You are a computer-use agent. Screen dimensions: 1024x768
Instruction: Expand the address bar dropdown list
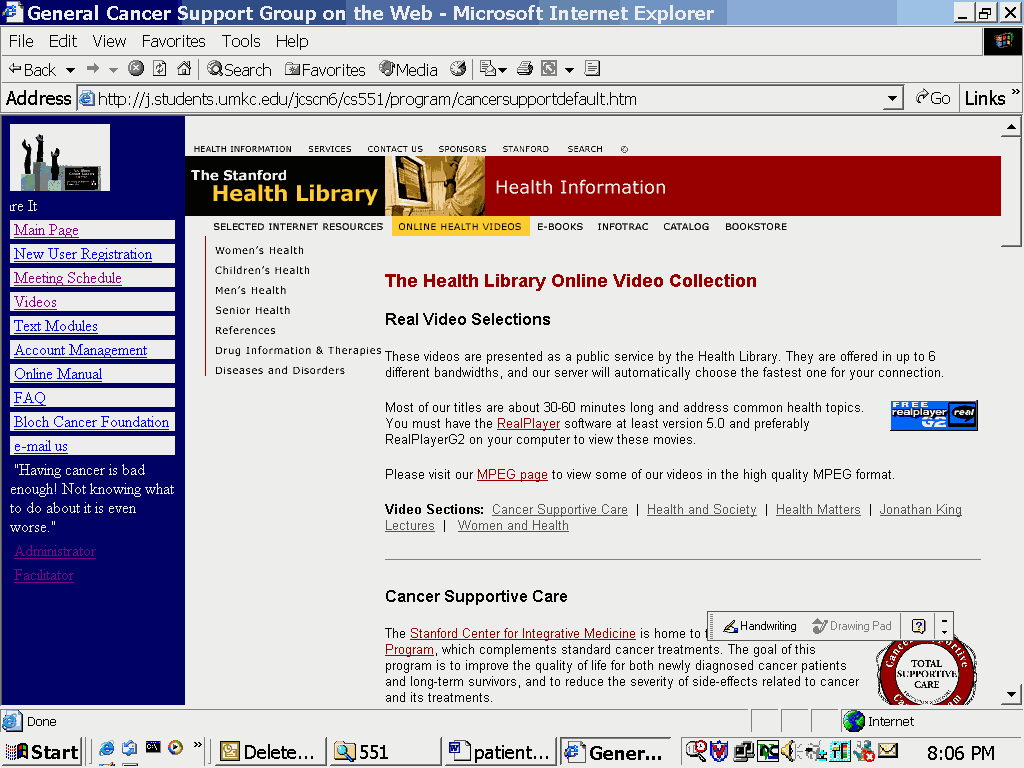(892, 99)
